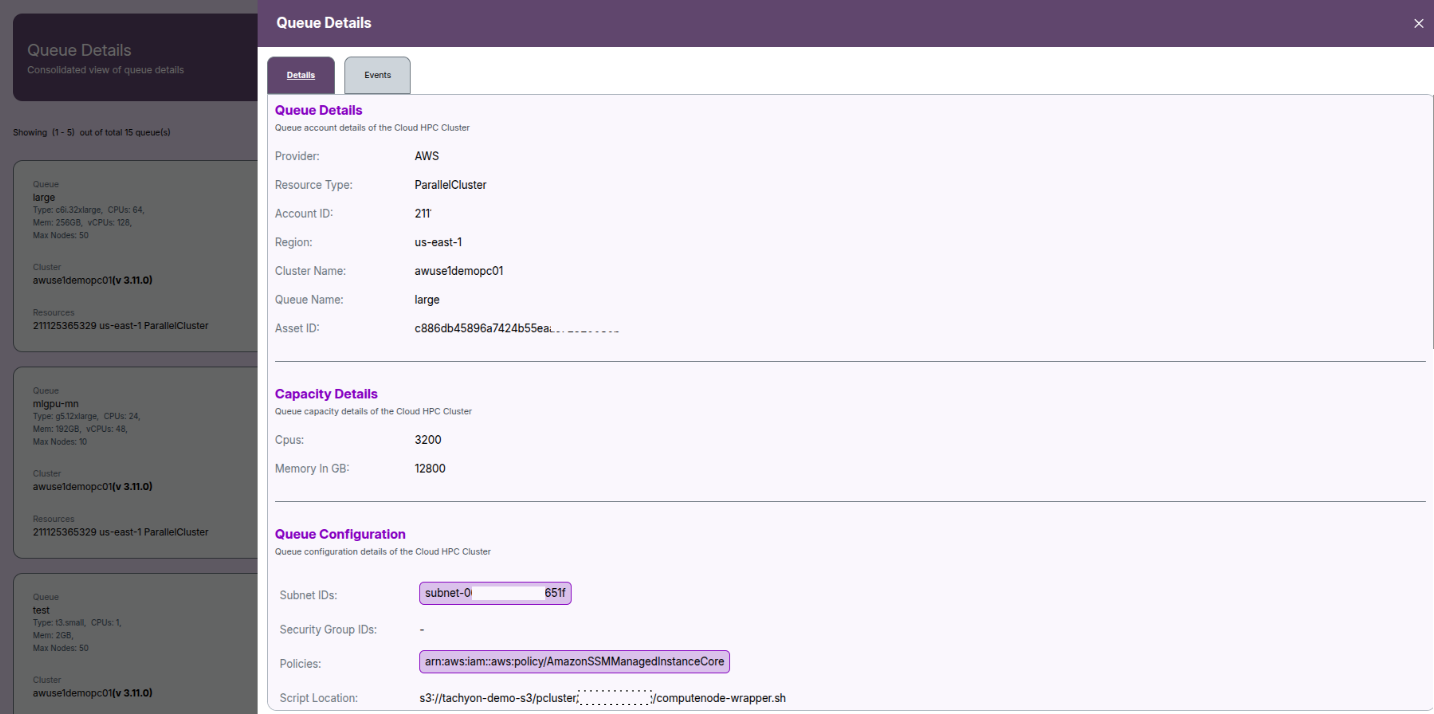The height and width of the screenshot is (714, 1434).
Task: Click the us-east-1 region value
Action: (x=439, y=242)
